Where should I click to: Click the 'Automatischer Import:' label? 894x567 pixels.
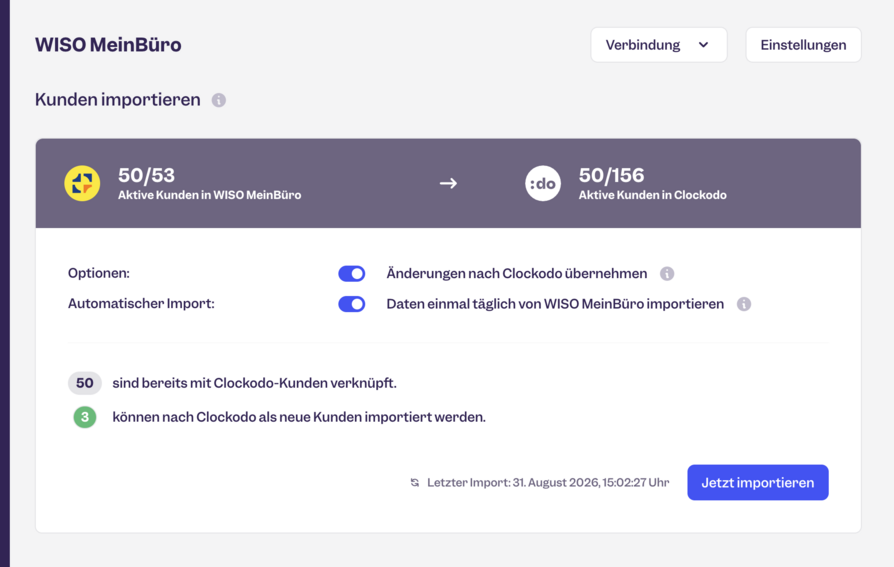[141, 303]
